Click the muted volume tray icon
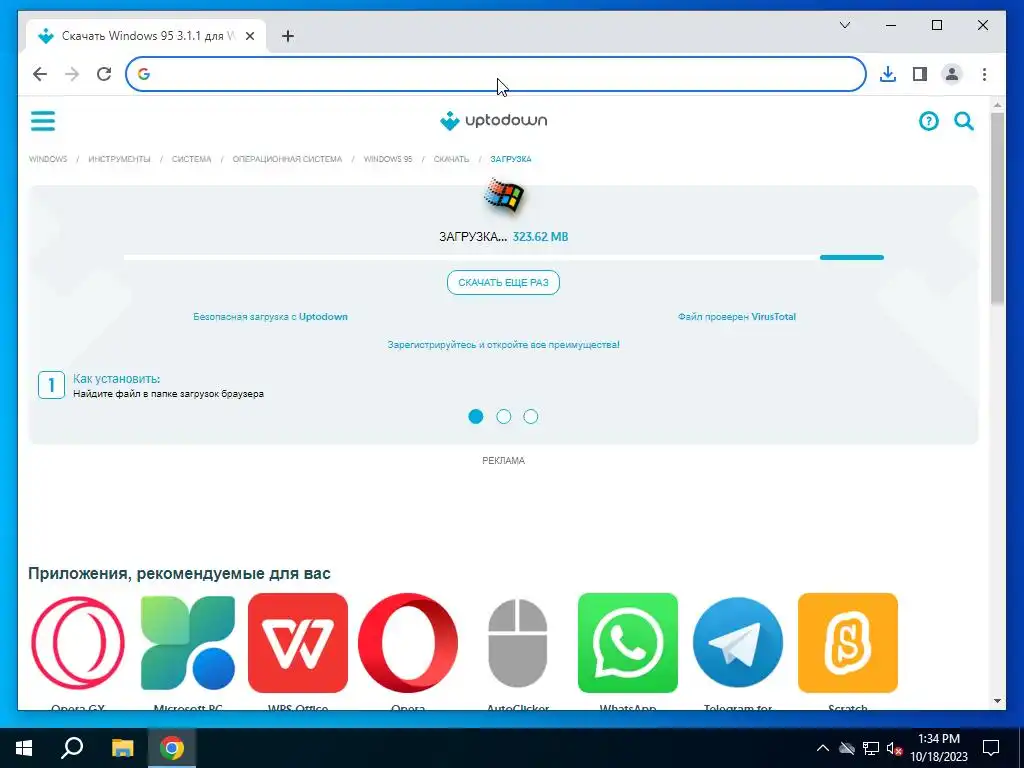 894,748
